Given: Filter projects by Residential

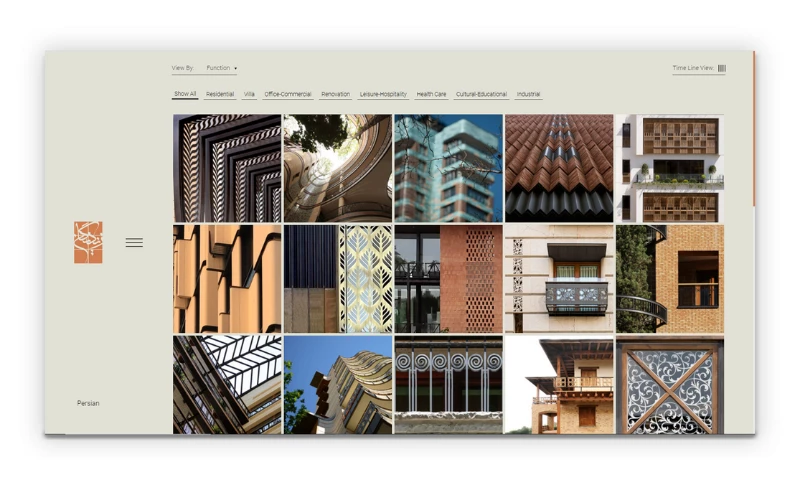Looking at the screenshot, I should tap(220, 95).
